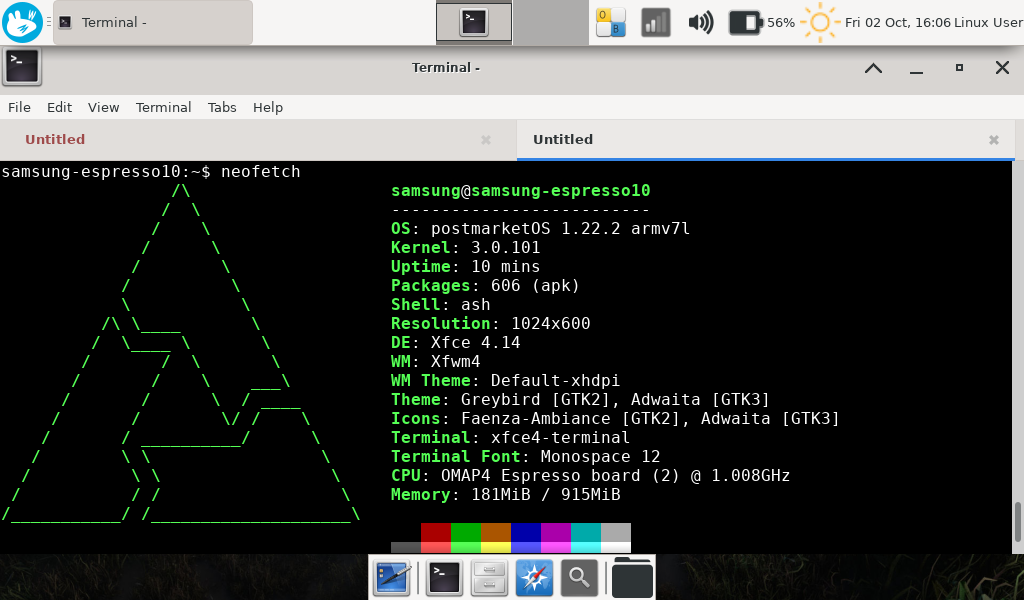Start the application finder with magnifier icon
Image resolution: width=1024 pixels, height=600 pixels.
click(x=579, y=578)
